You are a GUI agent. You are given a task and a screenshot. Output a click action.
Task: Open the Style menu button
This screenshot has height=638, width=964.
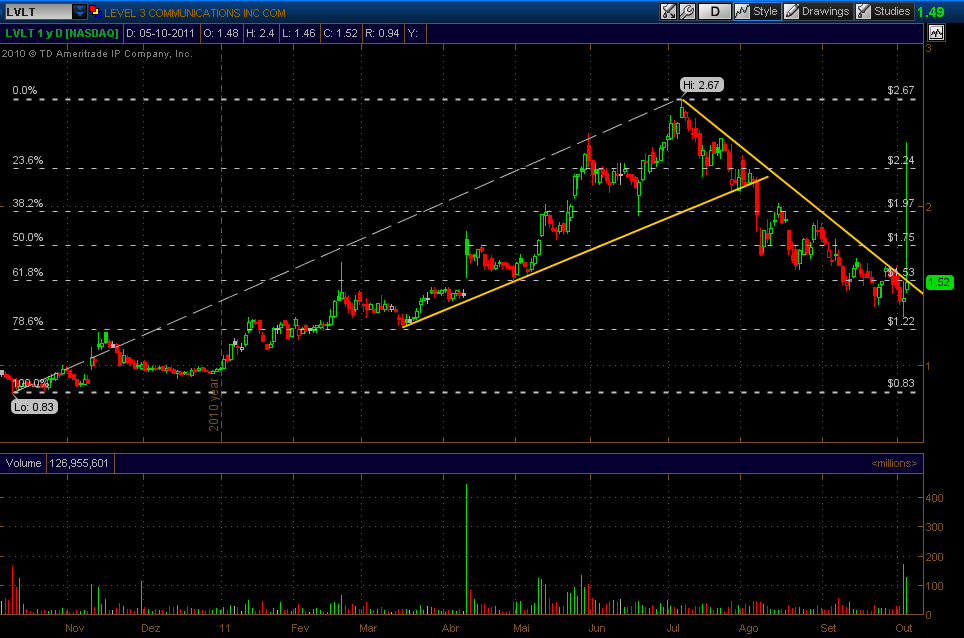[757, 12]
